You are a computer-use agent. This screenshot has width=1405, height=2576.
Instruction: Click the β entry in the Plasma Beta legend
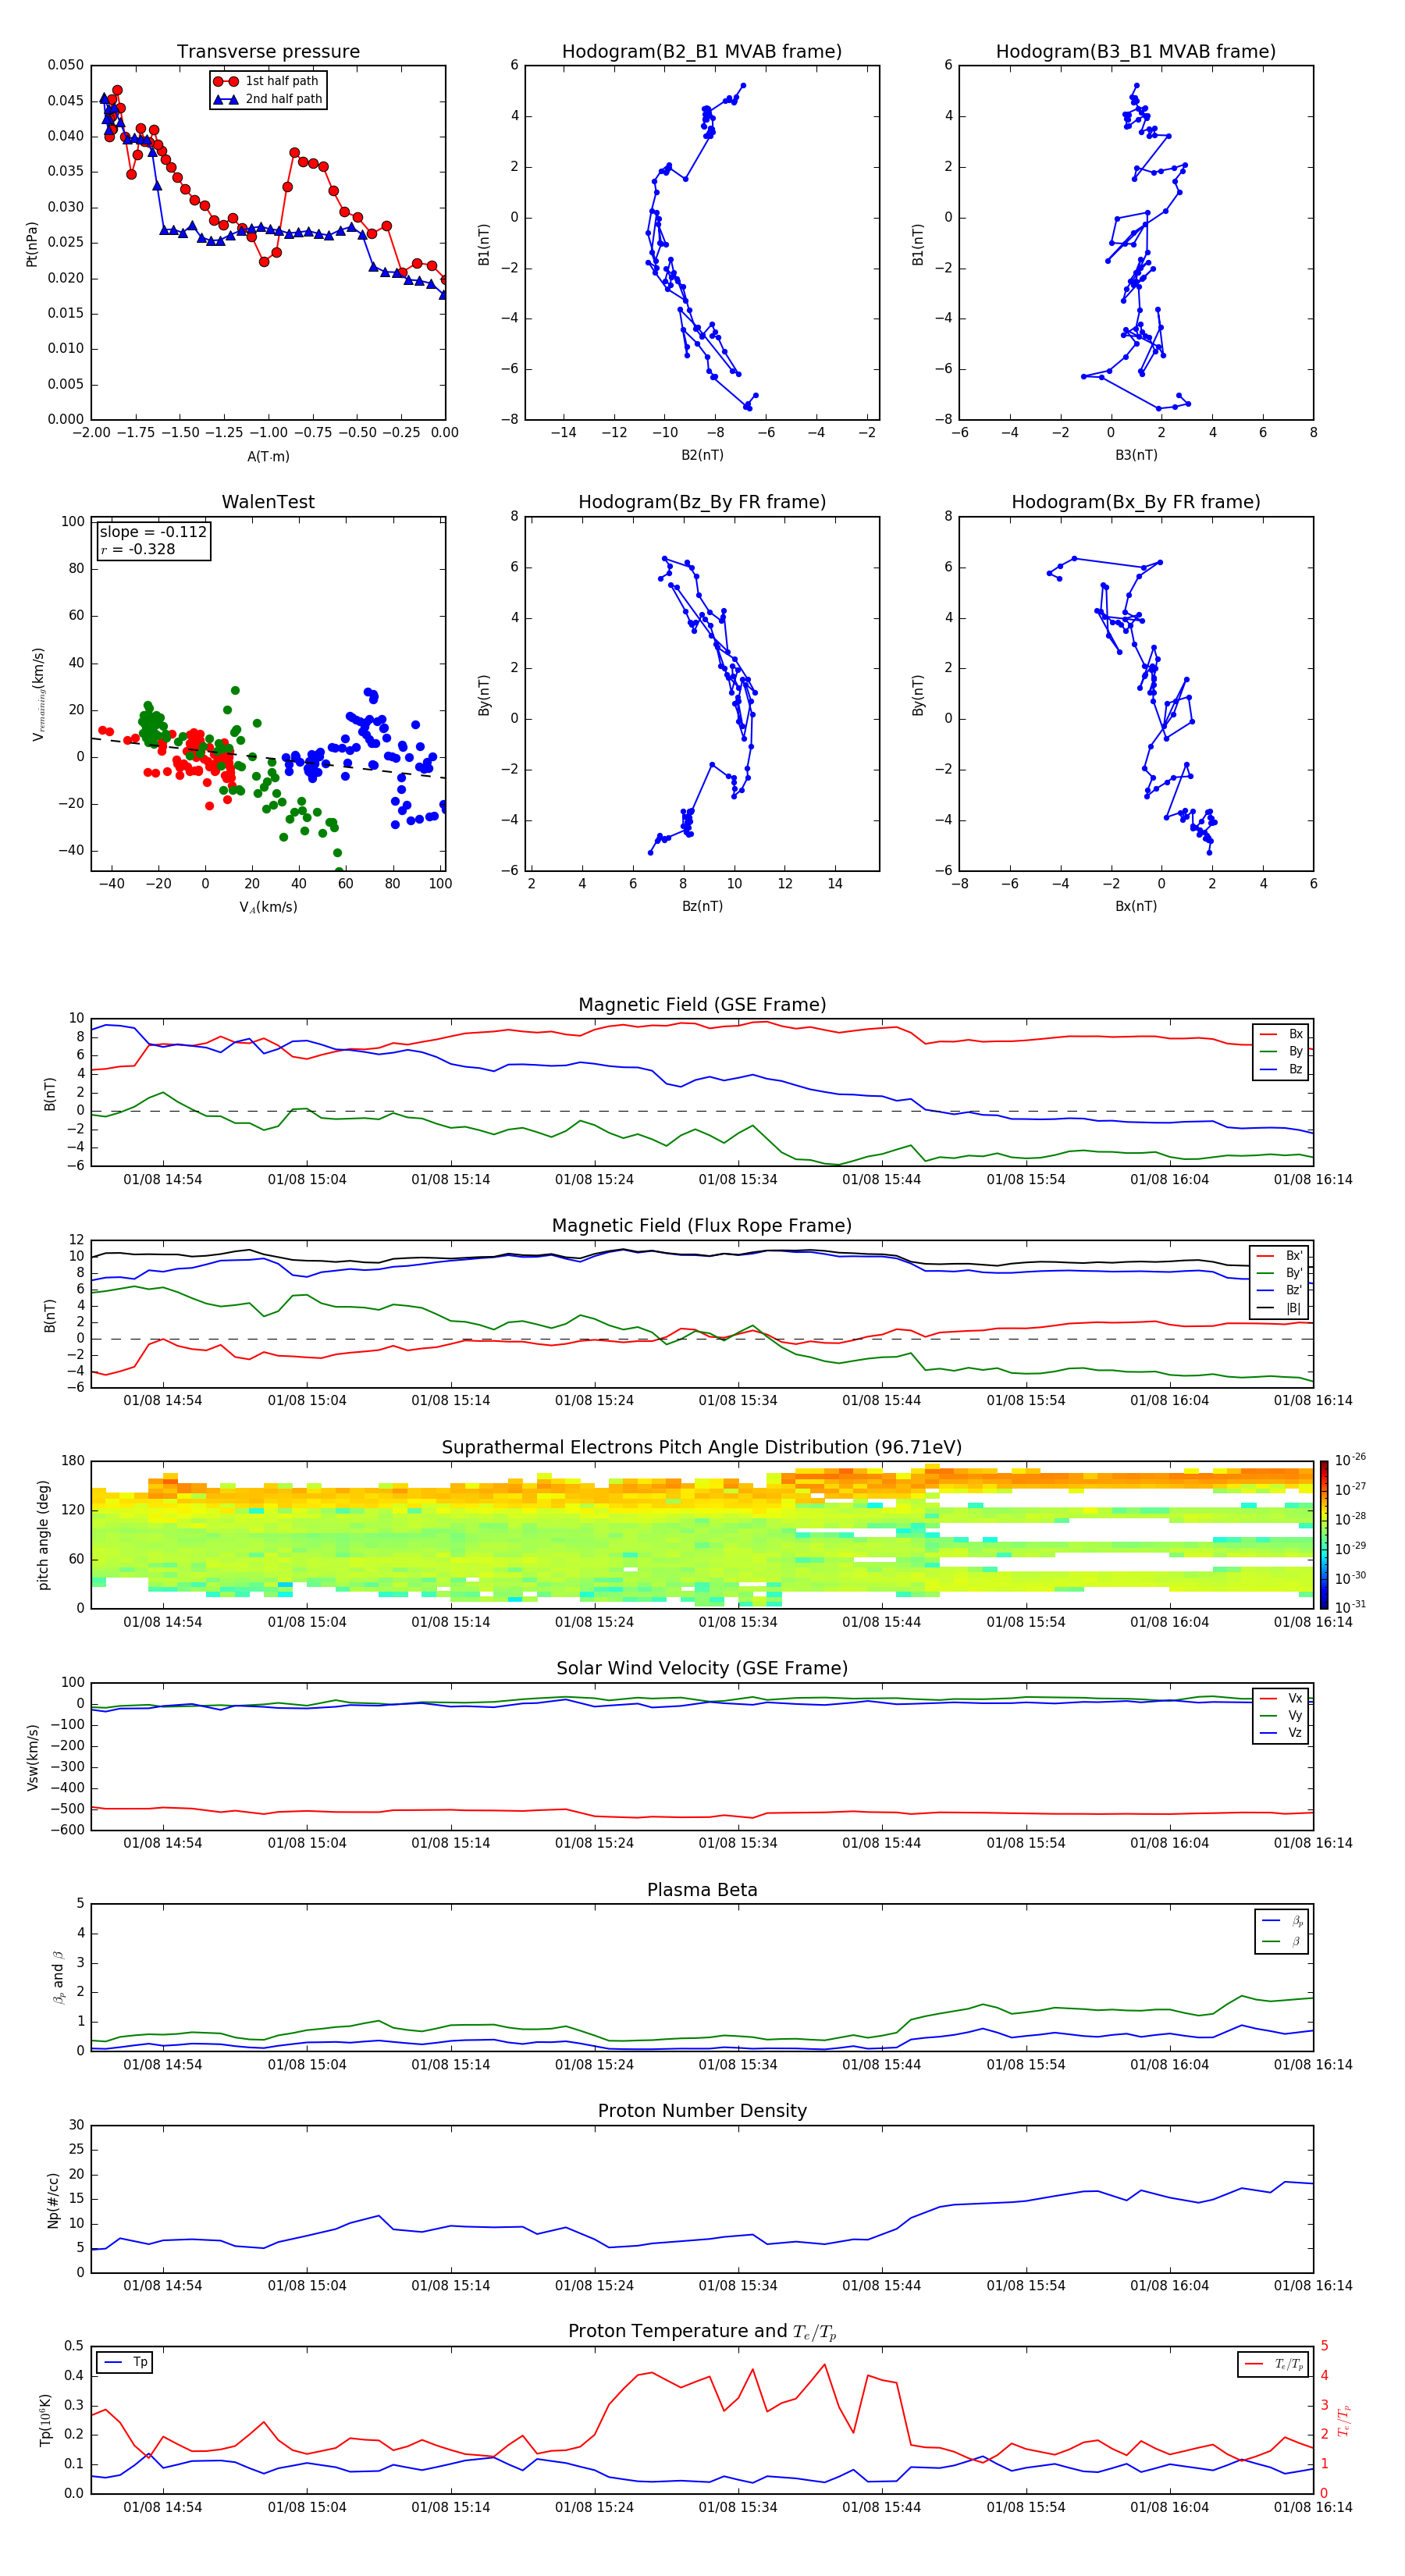click(1282, 1941)
